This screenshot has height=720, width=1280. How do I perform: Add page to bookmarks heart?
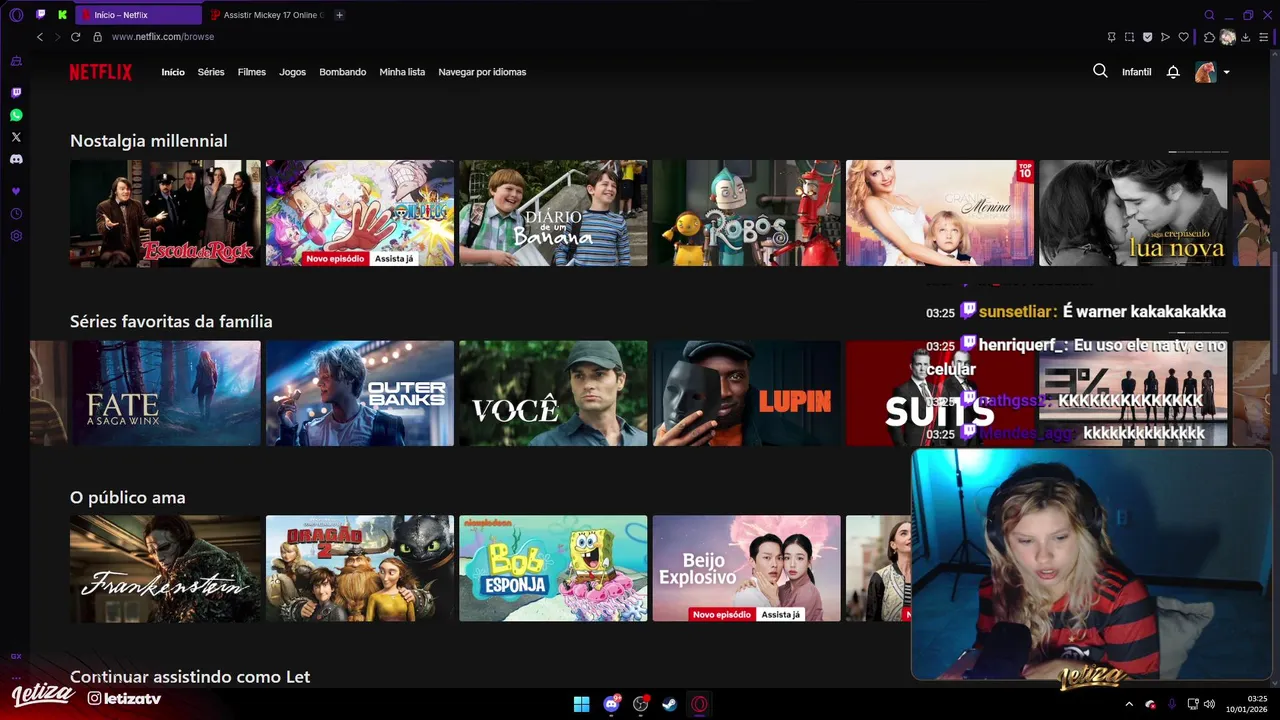point(1183,37)
